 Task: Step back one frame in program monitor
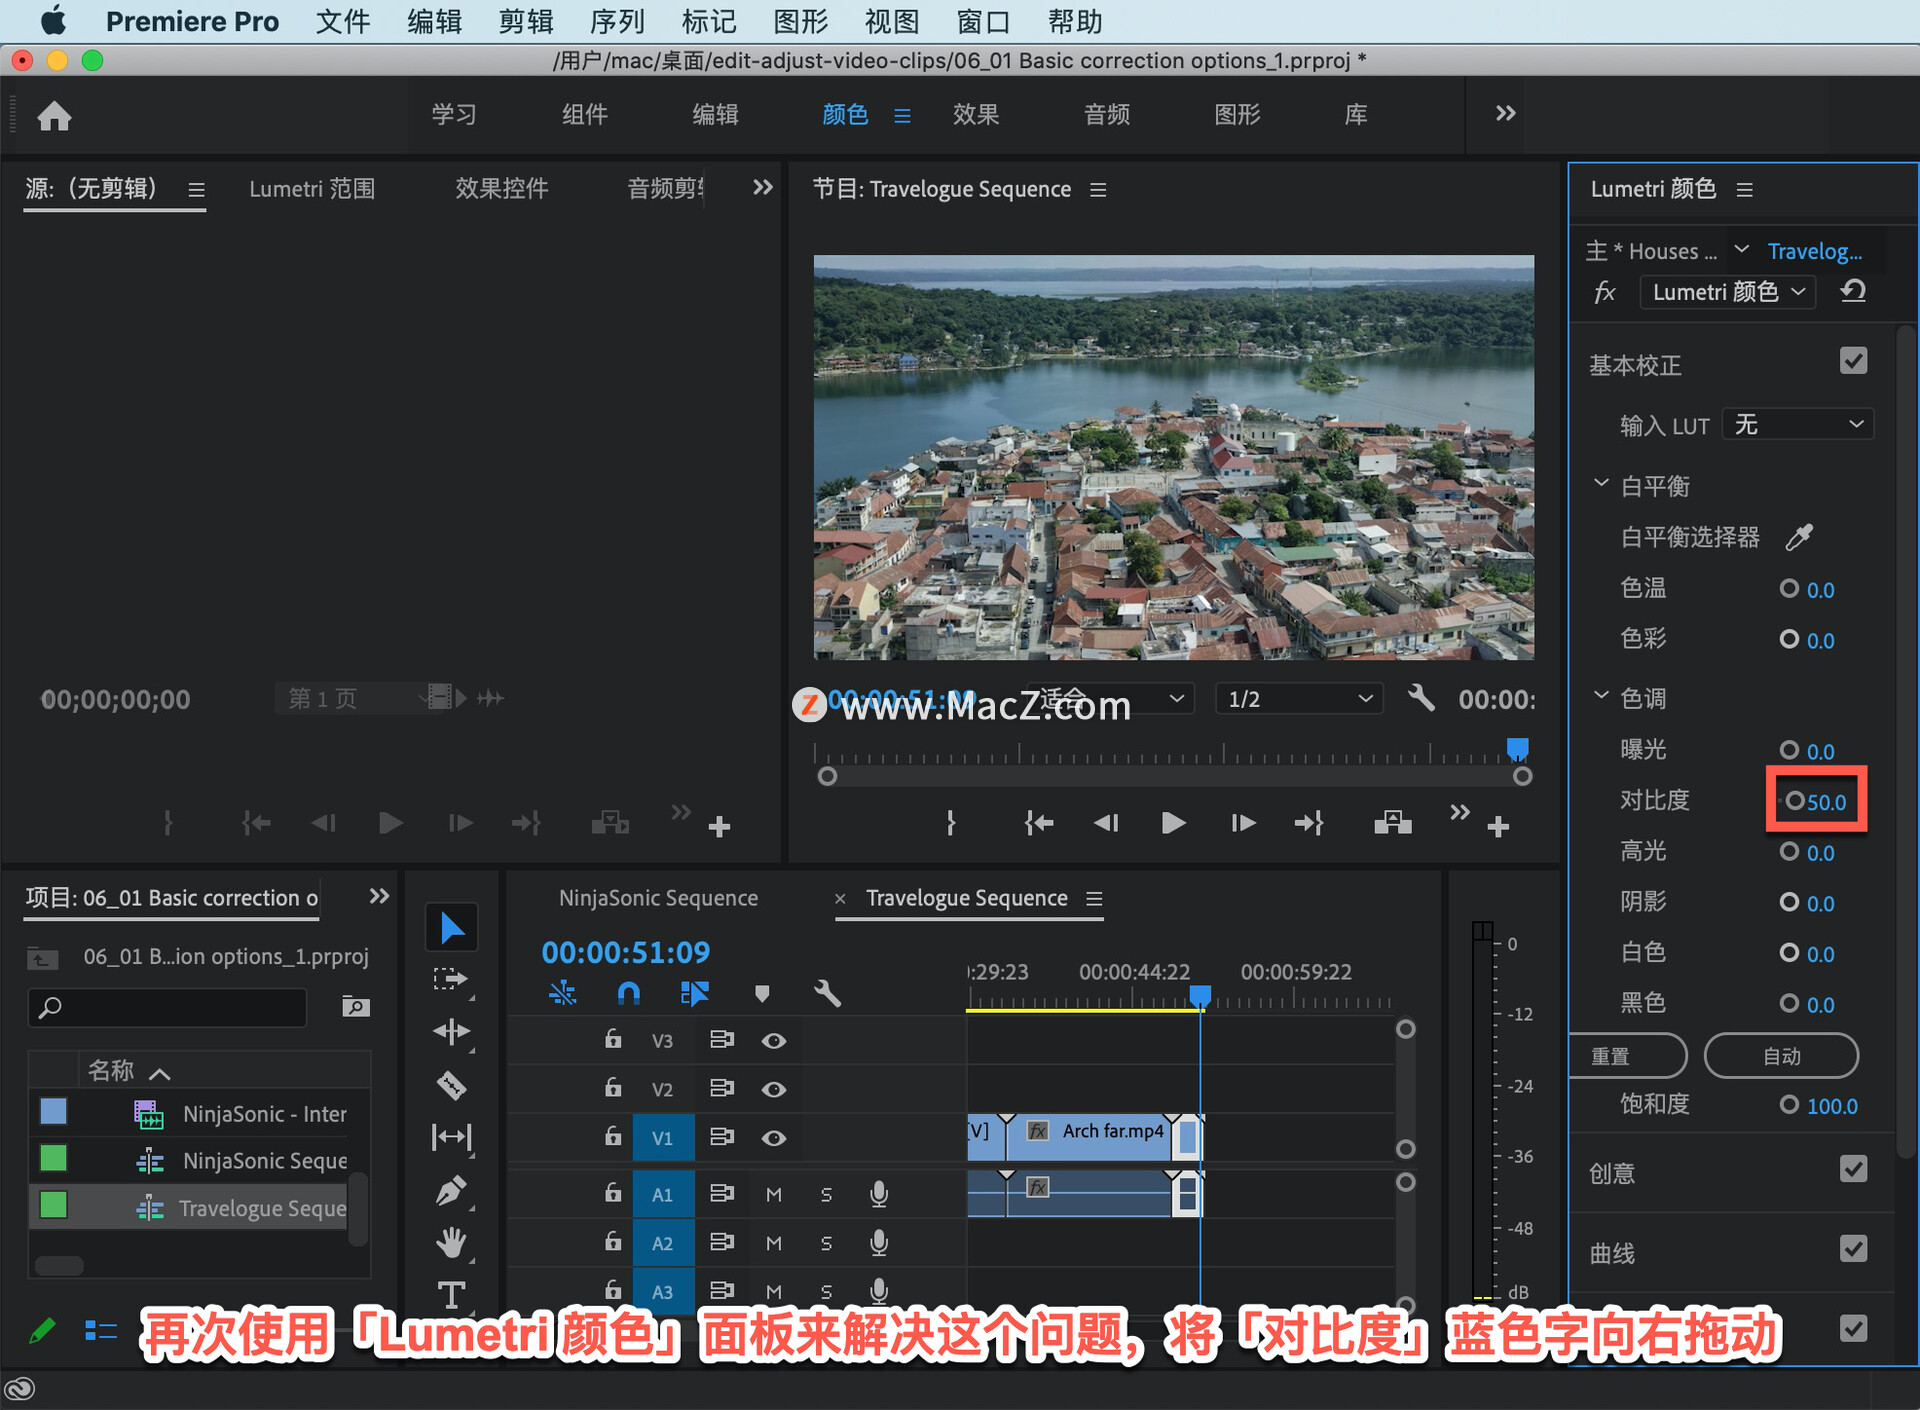[x=1105, y=823]
